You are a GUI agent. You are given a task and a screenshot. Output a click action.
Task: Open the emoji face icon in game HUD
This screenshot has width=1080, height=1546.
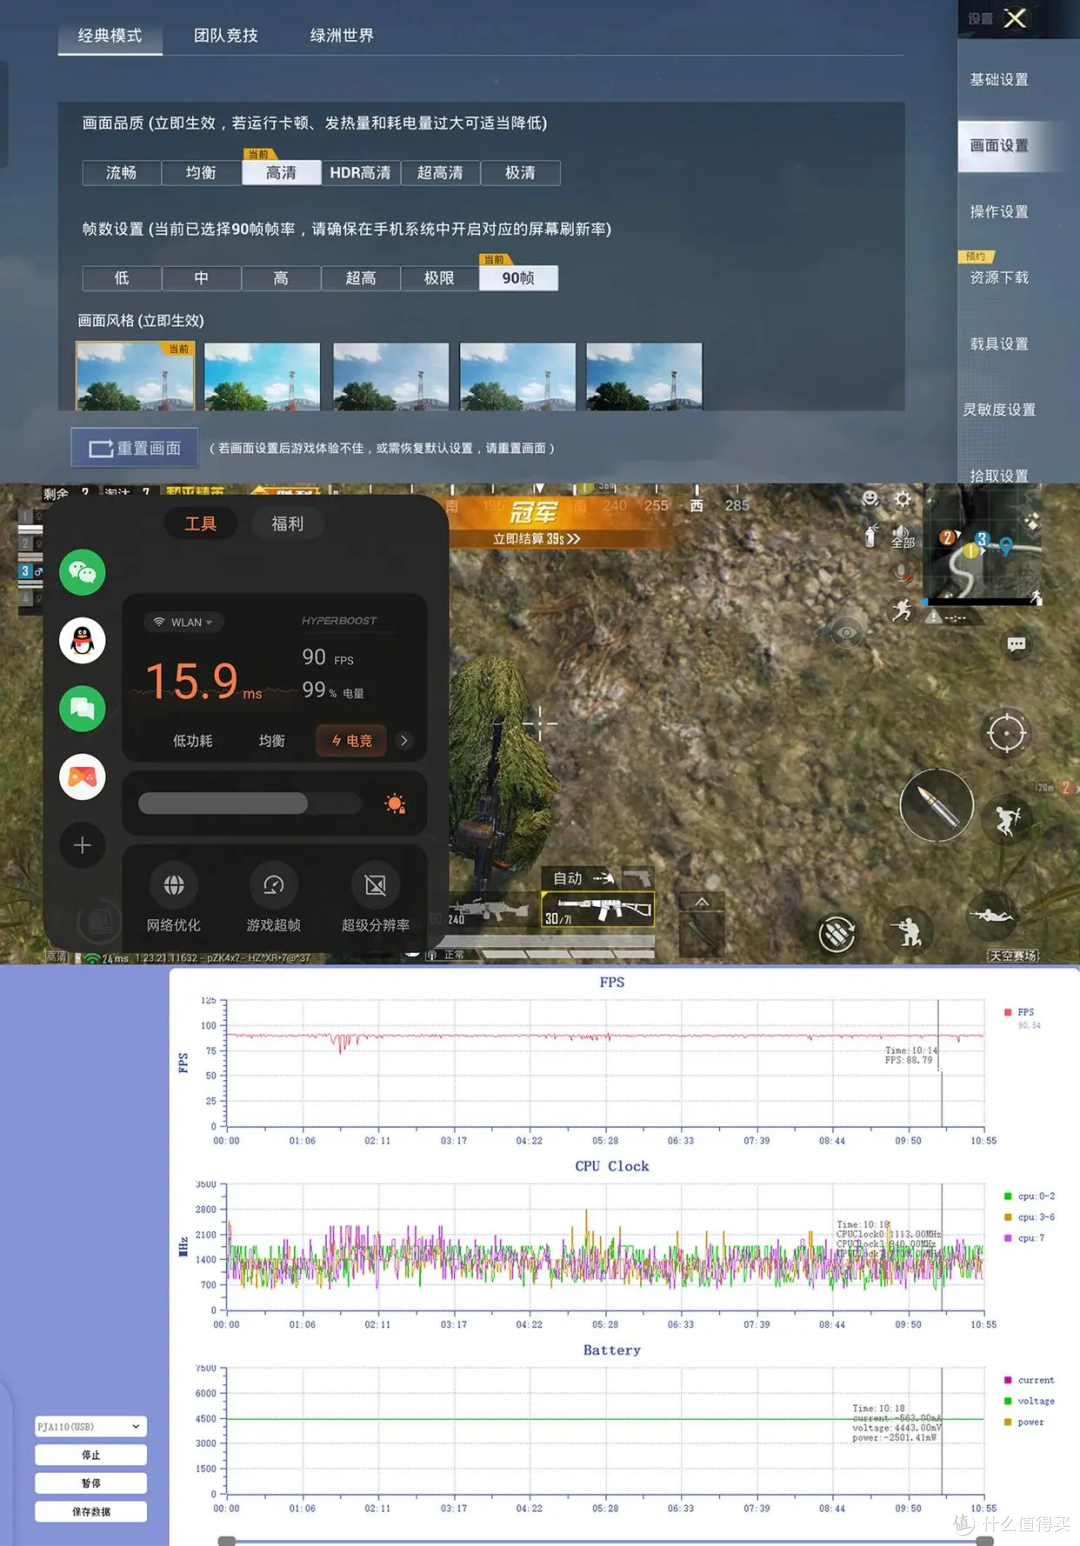[871, 499]
